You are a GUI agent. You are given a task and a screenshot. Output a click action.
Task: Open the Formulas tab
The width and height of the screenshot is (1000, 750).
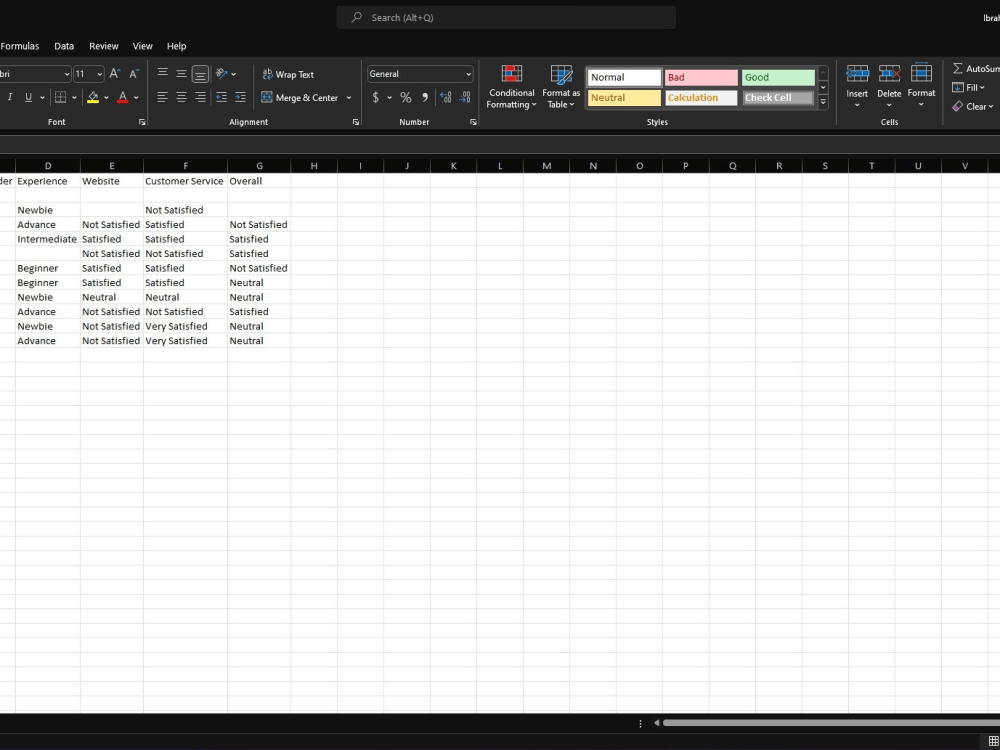[x=20, y=46]
